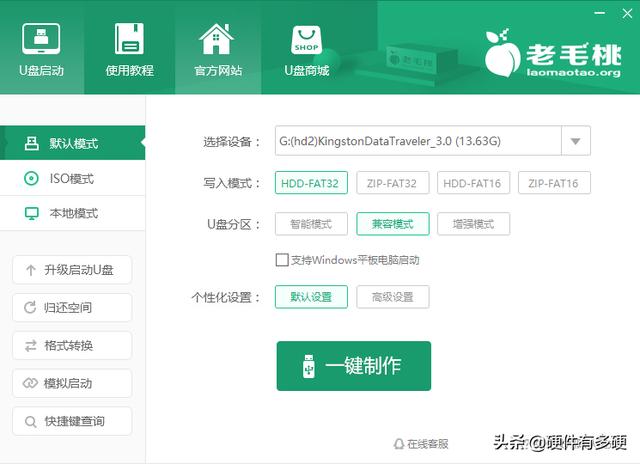This screenshot has height=464, width=640.
Task: Click the 选择设备 label
Action: click(x=231, y=142)
